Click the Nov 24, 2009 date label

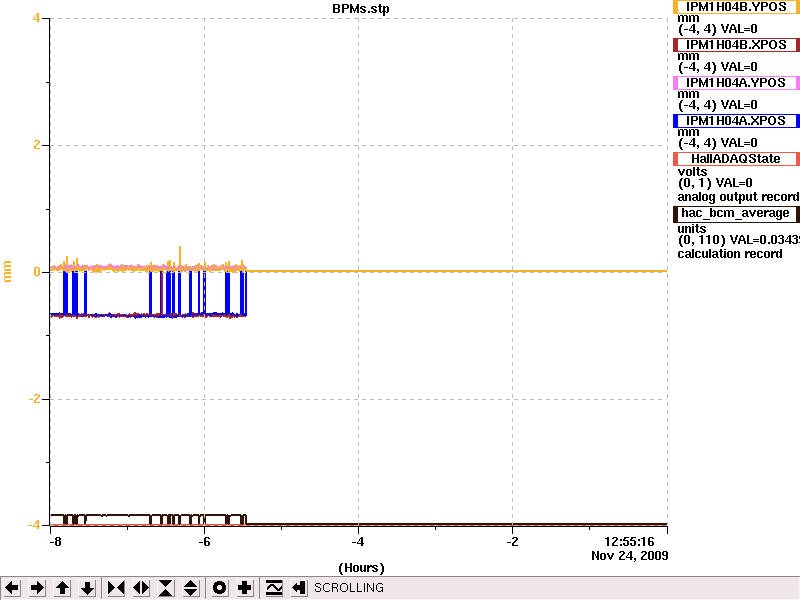point(630,556)
